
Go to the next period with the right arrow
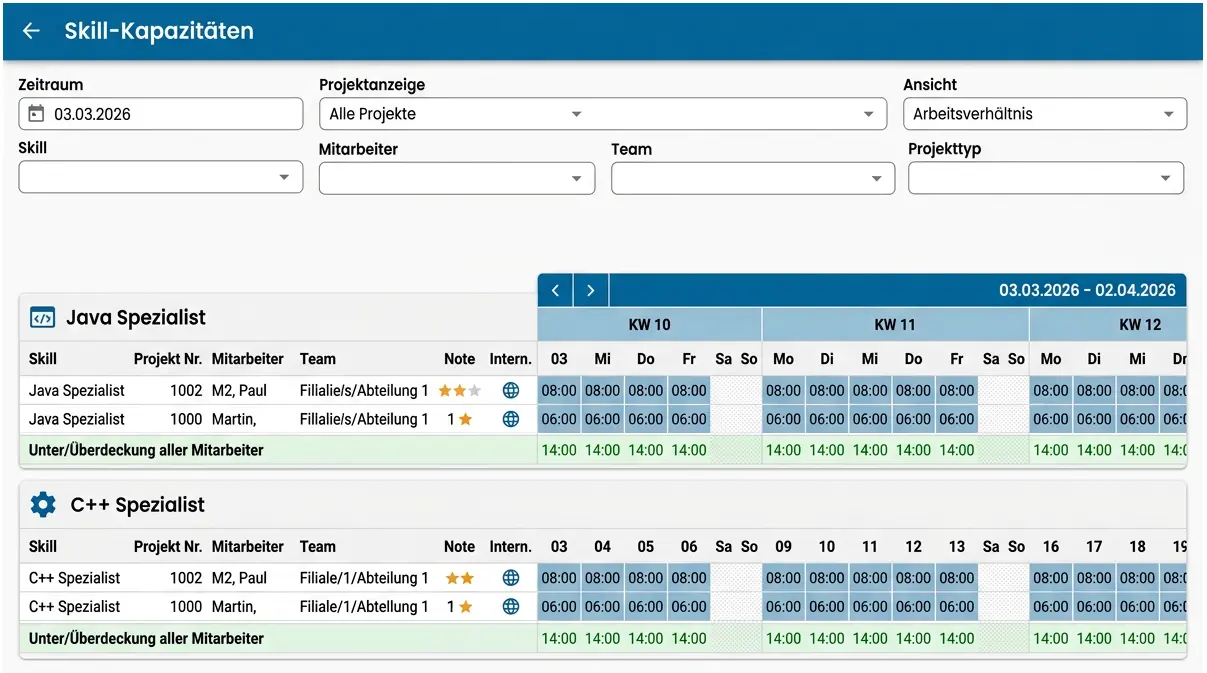(x=590, y=290)
